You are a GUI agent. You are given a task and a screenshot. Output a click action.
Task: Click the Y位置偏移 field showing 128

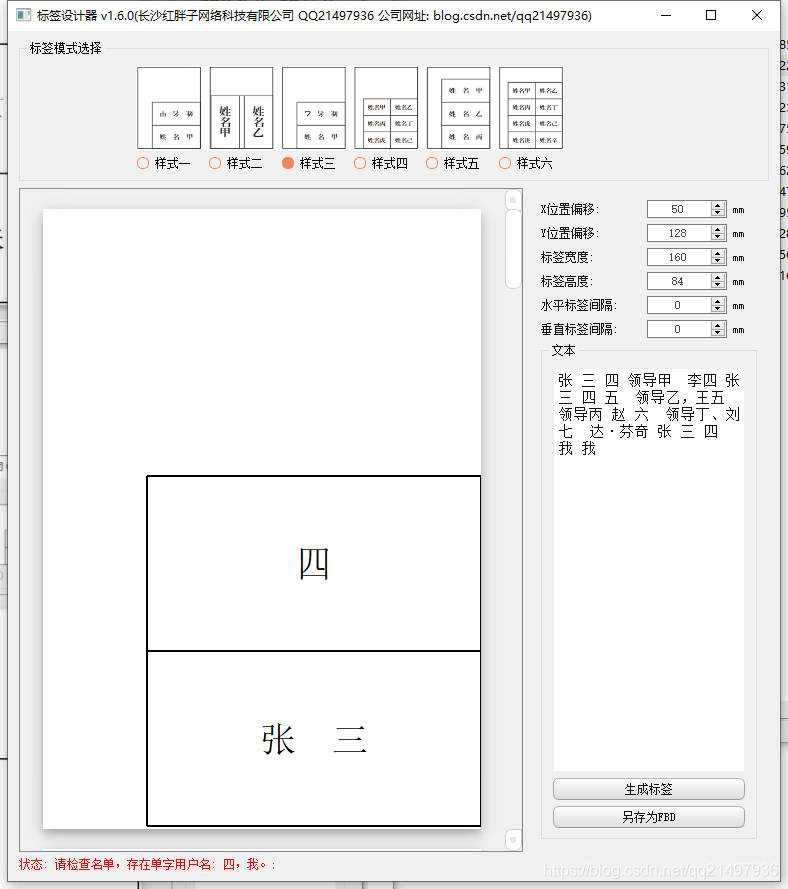coord(679,233)
